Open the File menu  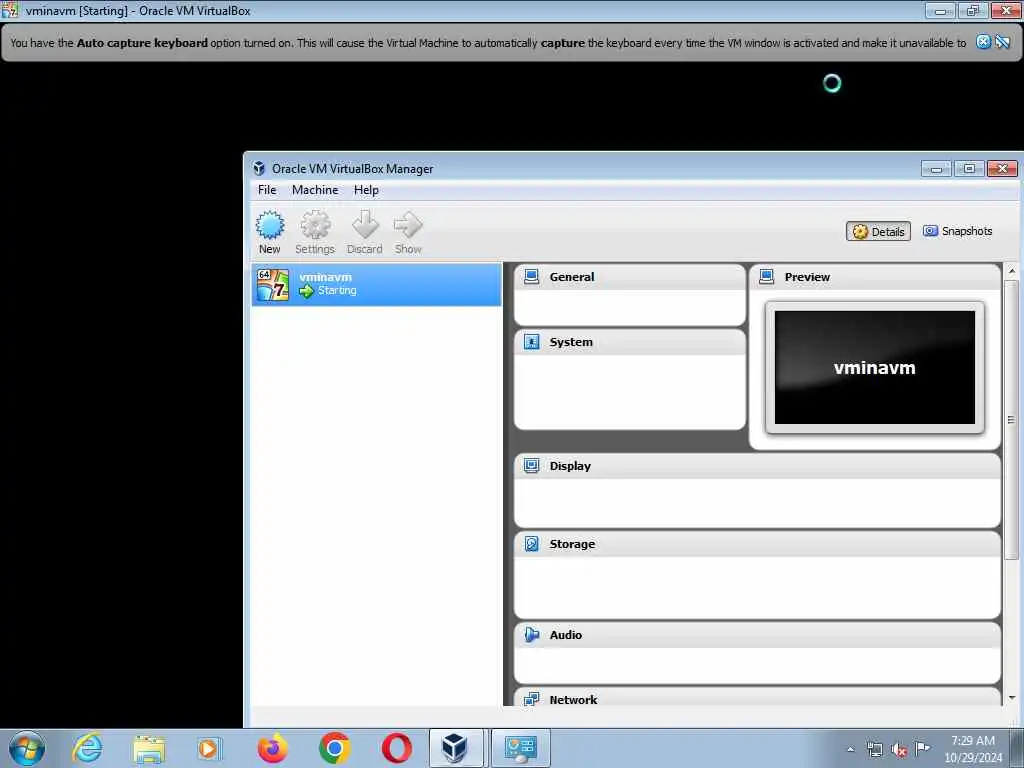pos(266,190)
